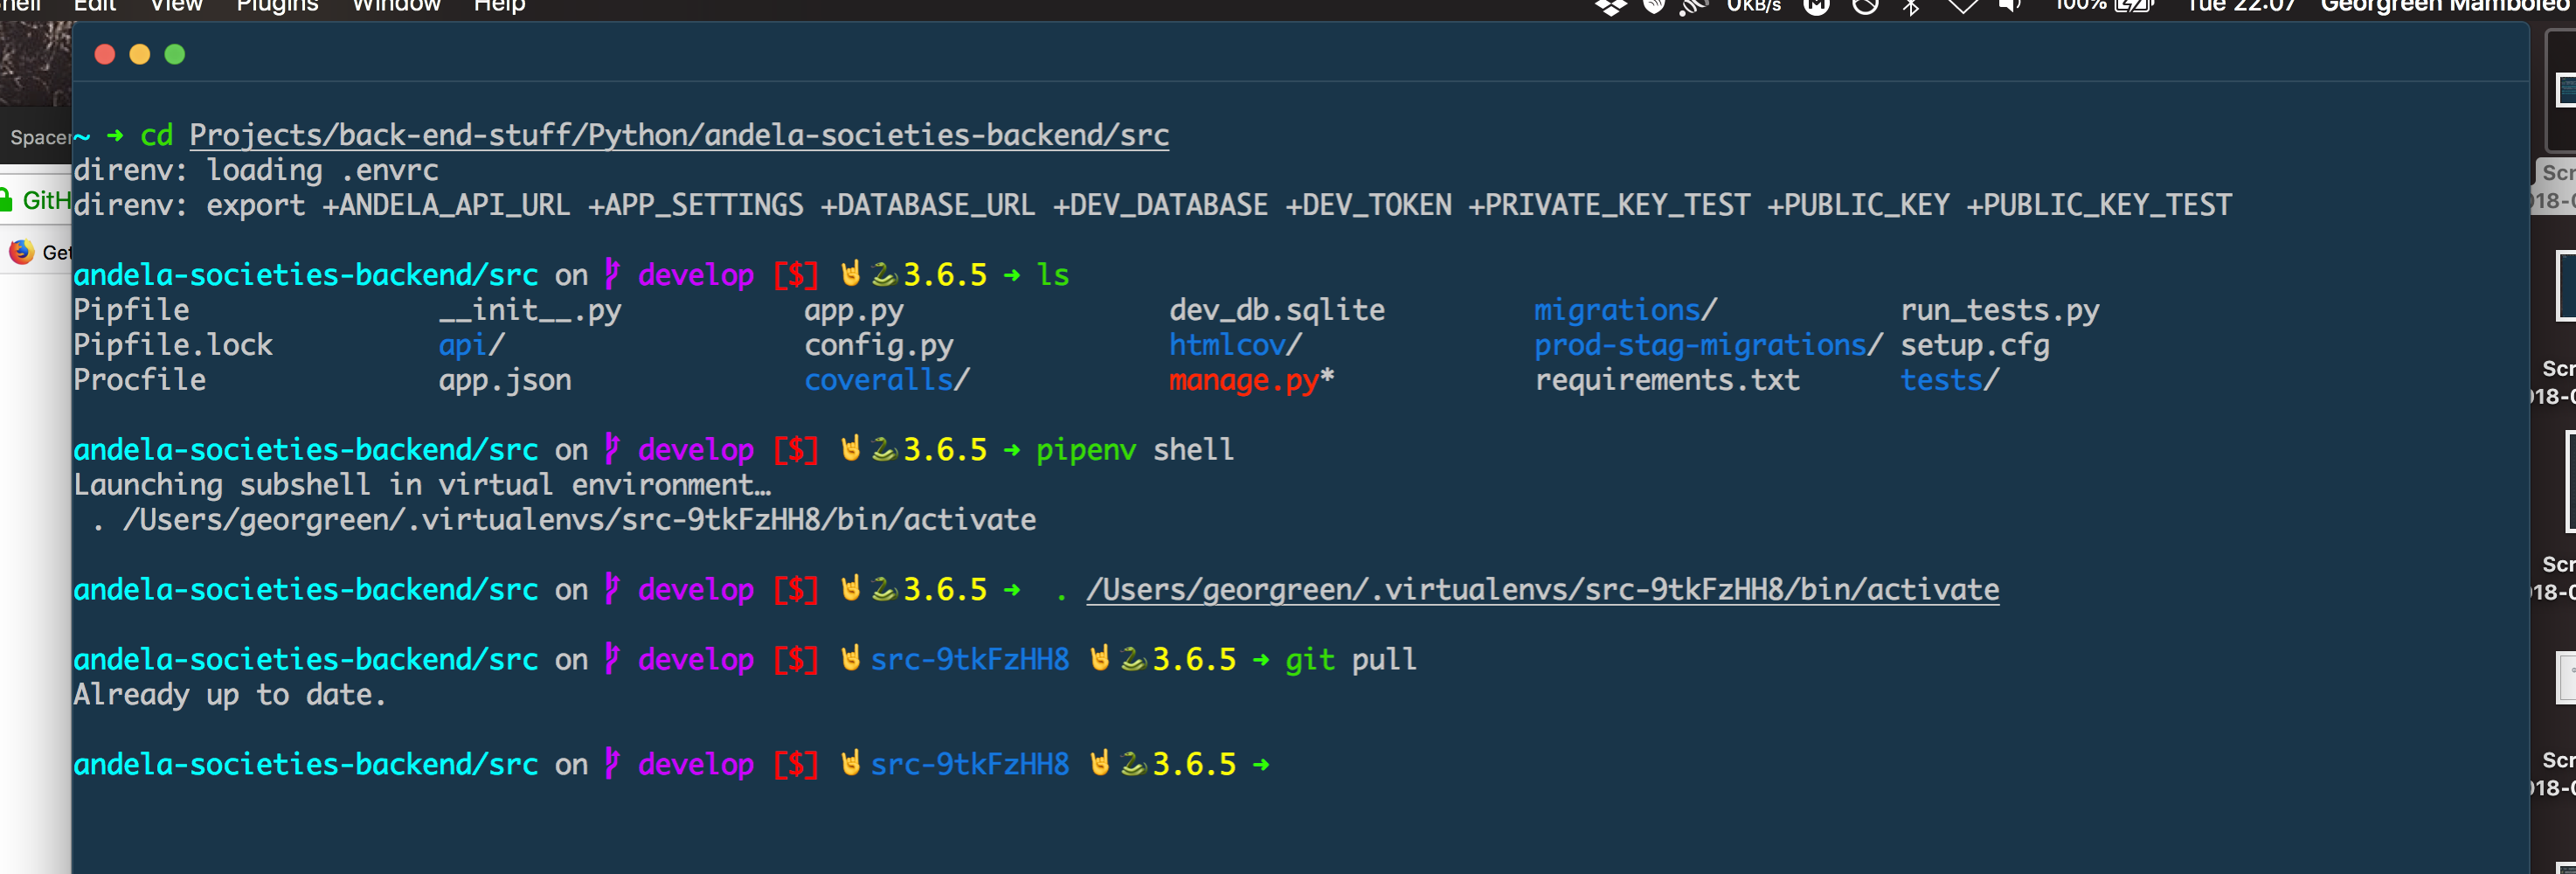Select the 'tests/' directory name
Image resolution: width=2576 pixels, height=874 pixels.
pyautogui.click(x=1950, y=380)
